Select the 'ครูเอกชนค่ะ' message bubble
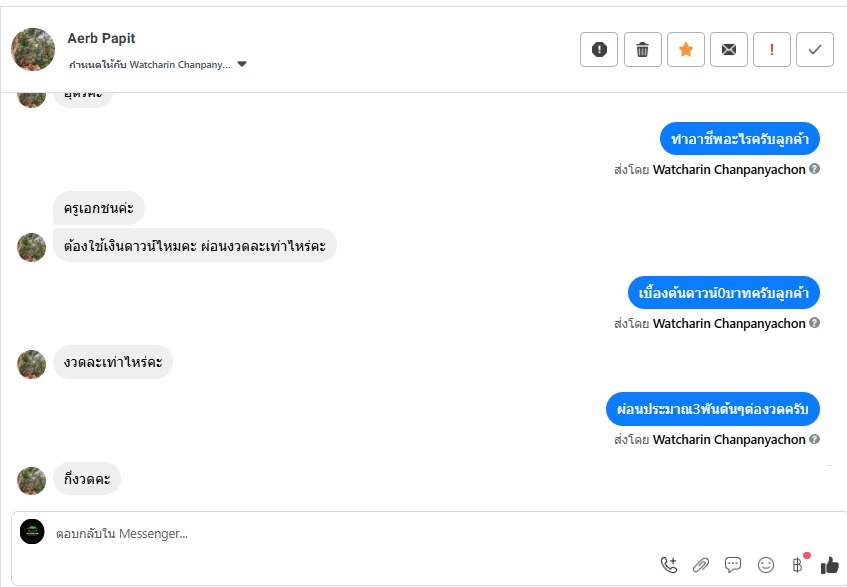The width and height of the screenshot is (847, 587). click(99, 208)
